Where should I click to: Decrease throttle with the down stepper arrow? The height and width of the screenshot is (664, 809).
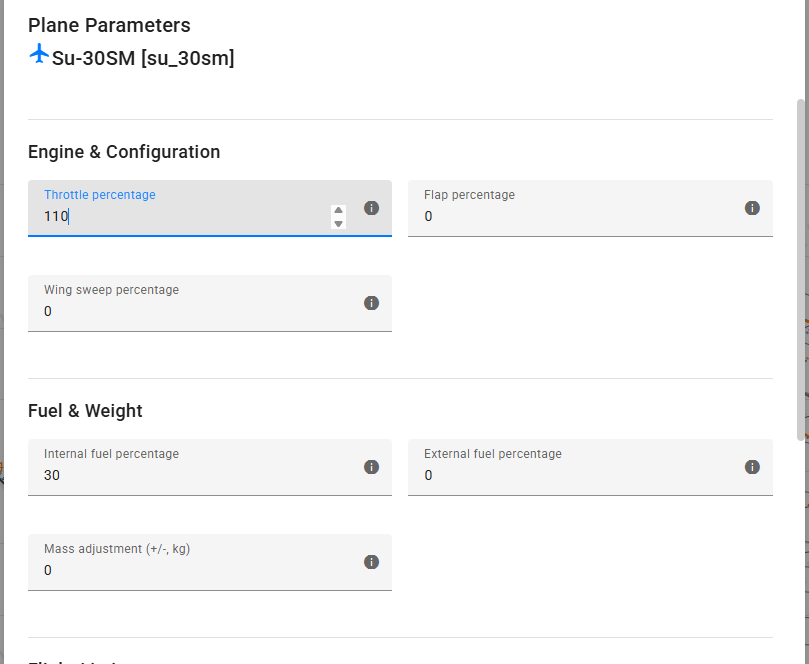click(x=339, y=223)
